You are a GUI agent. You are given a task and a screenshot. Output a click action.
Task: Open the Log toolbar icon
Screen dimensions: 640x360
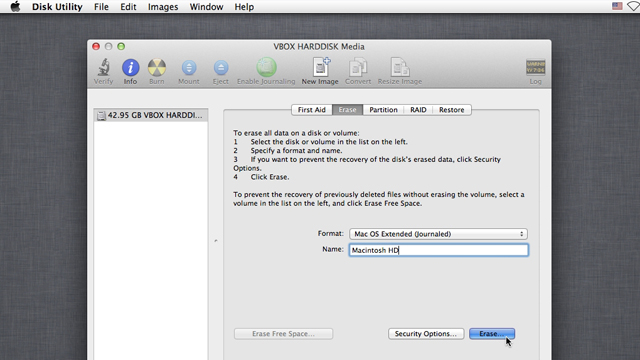coord(536,67)
